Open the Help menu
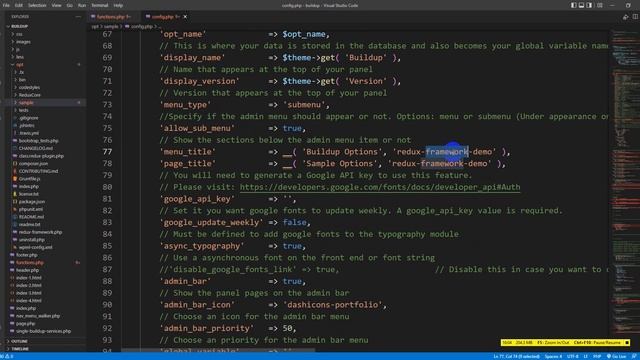 (118, 5)
